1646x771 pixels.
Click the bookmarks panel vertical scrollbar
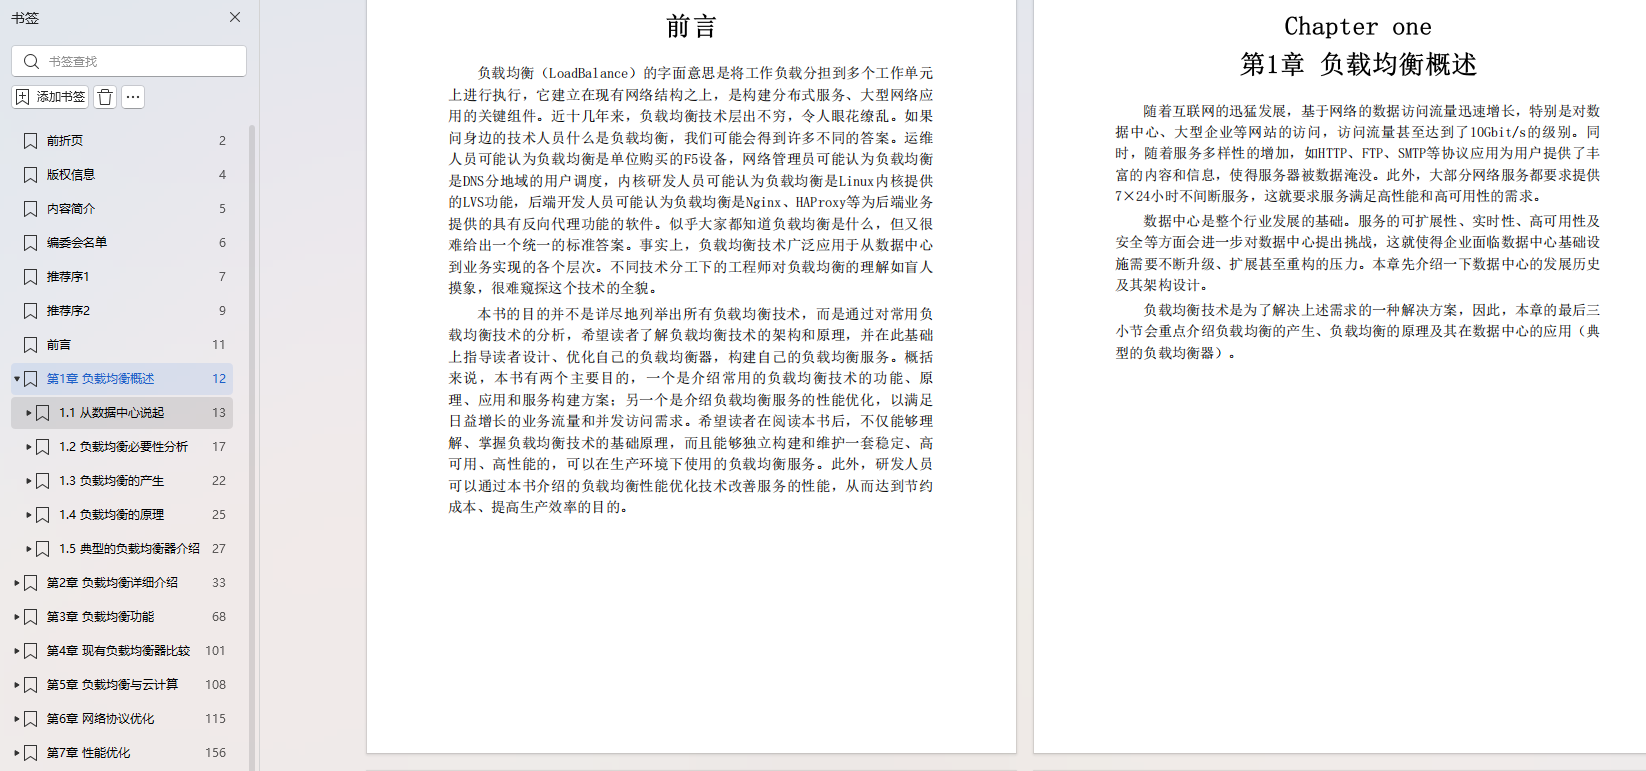coord(252,447)
